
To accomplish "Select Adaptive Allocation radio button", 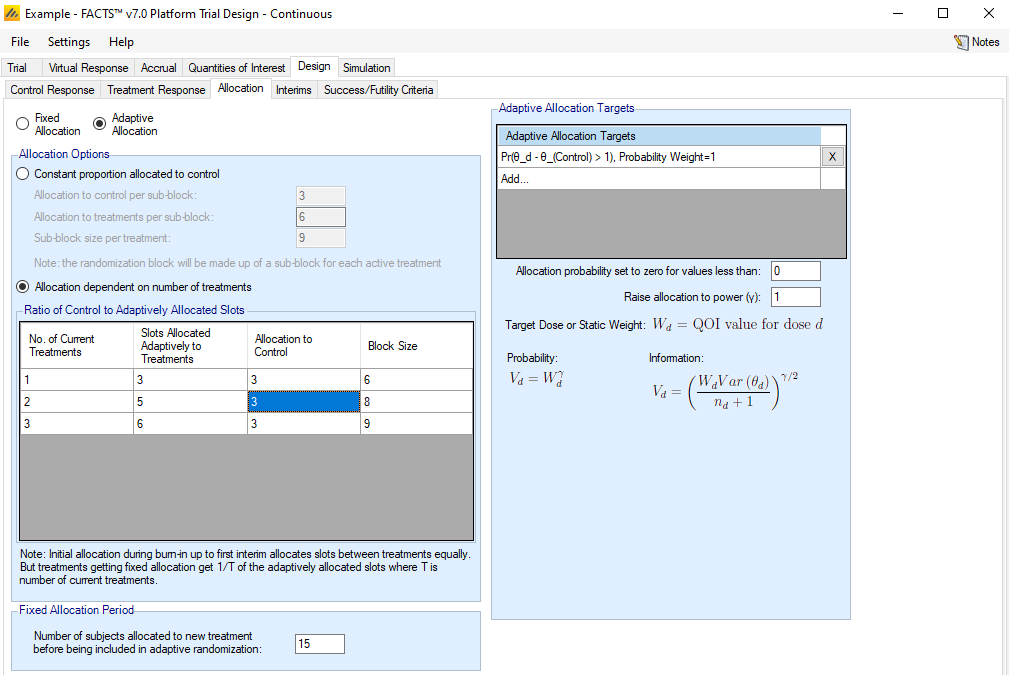I will point(99,124).
